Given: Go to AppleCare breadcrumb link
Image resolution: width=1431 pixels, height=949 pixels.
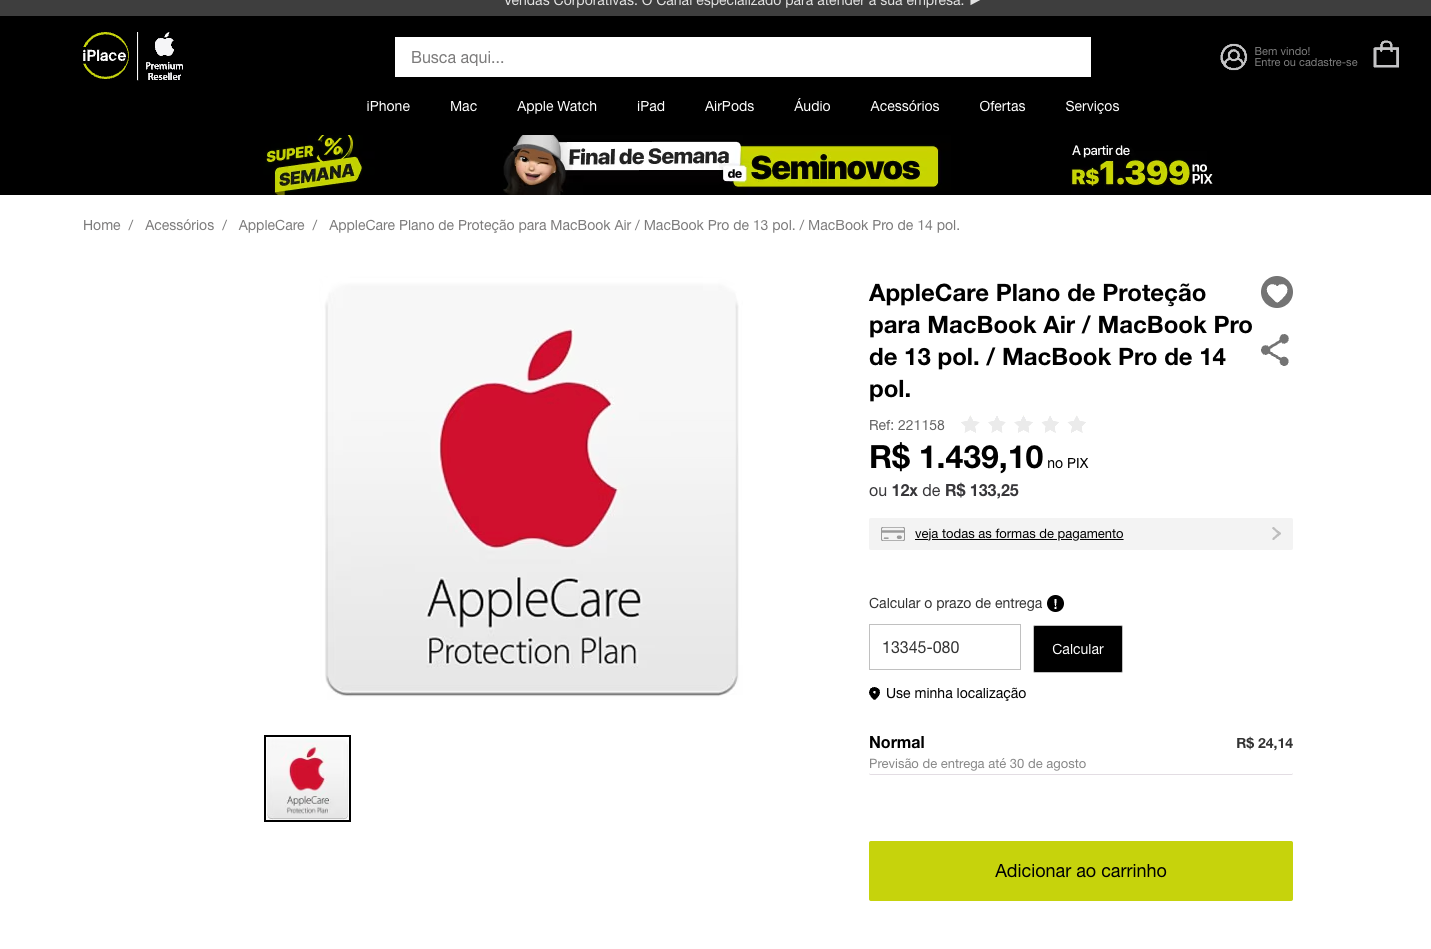Looking at the screenshot, I should click(271, 225).
